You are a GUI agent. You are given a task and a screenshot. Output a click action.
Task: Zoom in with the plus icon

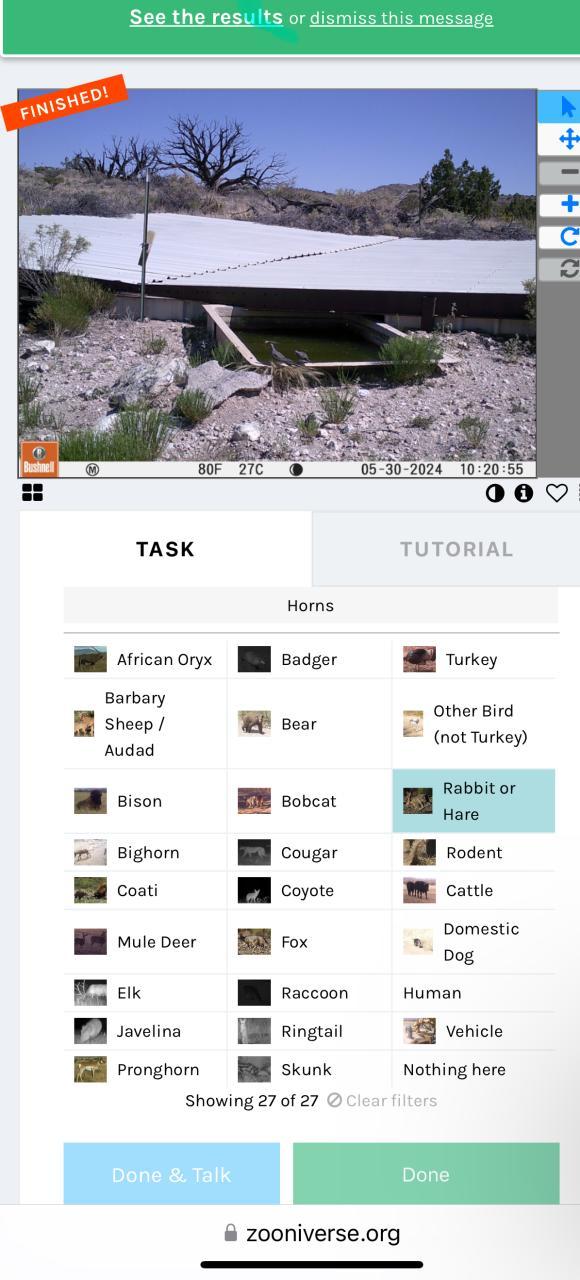(568, 204)
